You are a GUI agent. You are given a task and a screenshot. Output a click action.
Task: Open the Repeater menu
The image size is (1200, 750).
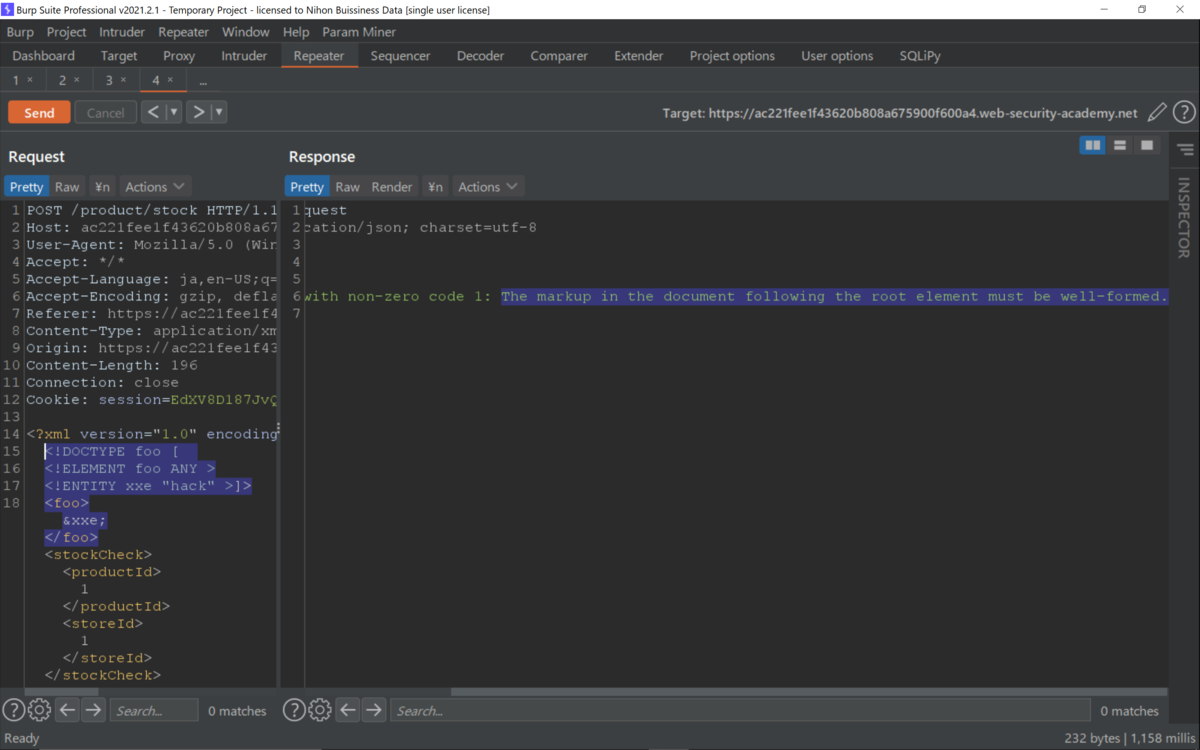pyautogui.click(x=183, y=32)
